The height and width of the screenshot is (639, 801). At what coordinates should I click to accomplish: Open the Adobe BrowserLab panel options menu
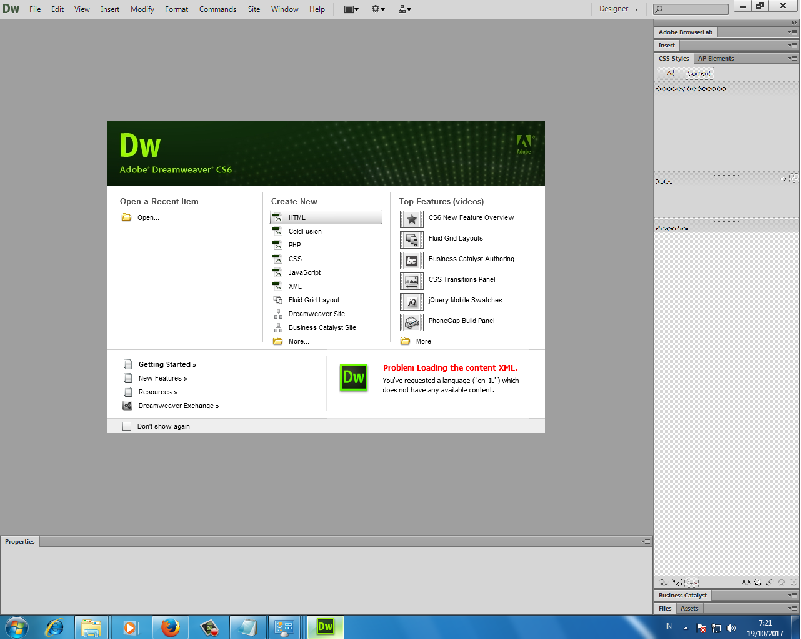tap(792, 32)
